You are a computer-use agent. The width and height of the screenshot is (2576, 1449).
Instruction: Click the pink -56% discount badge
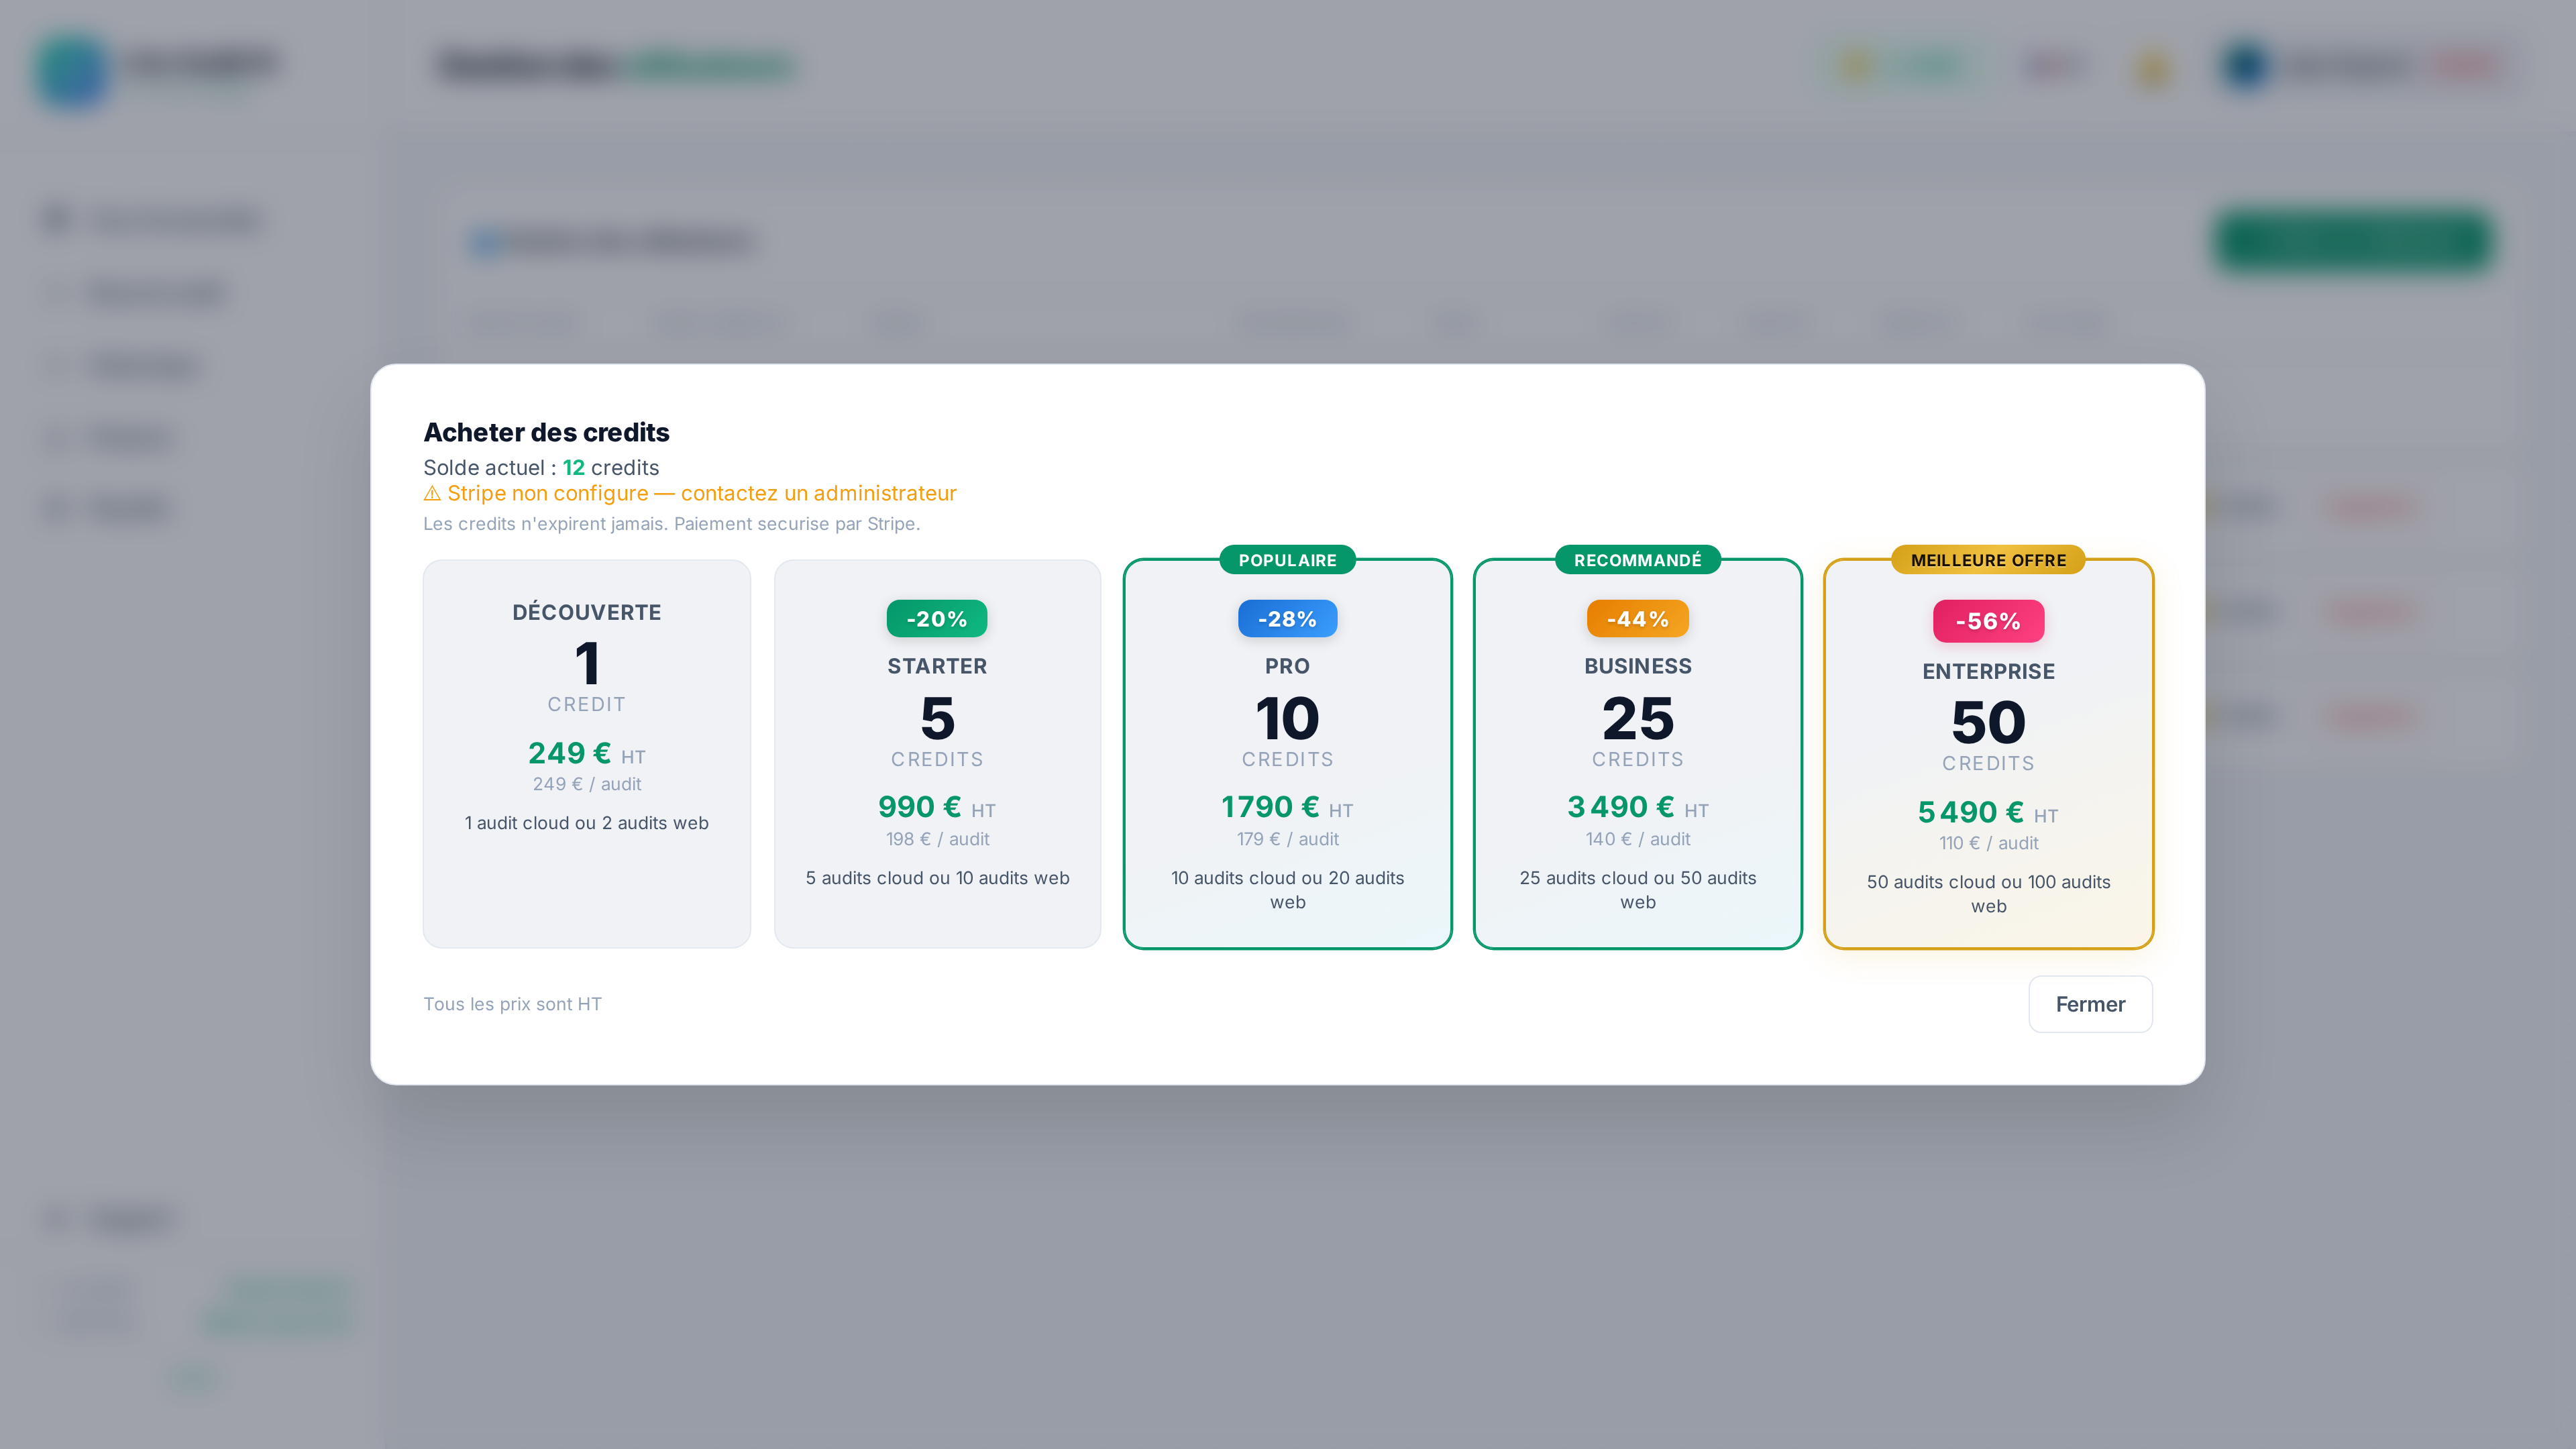click(x=1988, y=621)
